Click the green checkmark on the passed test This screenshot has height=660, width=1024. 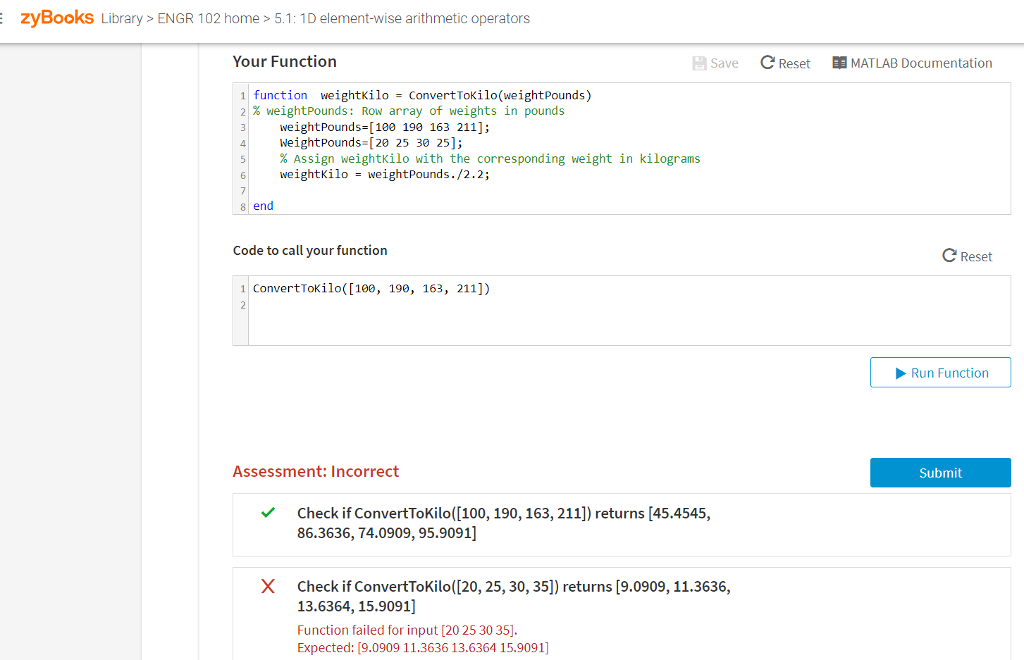click(x=267, y=513)
